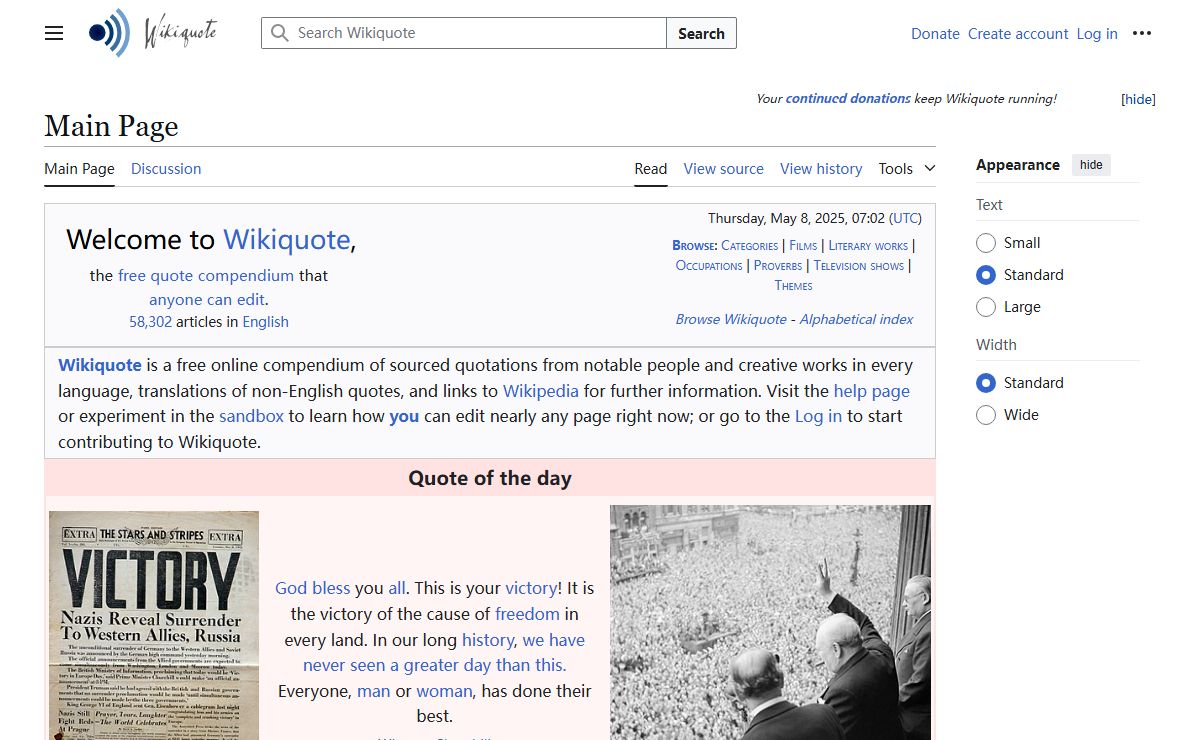The height and width of the screenshot is (740, 1200).
Task: Click 'victory' link in quote
Action: click(531, 588)
